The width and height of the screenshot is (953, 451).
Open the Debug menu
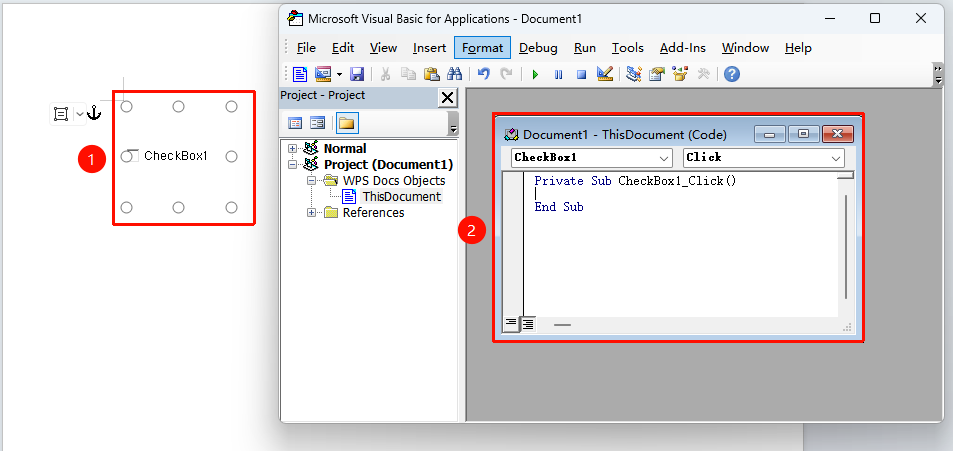pyautogui.click(x=538, y=47)
